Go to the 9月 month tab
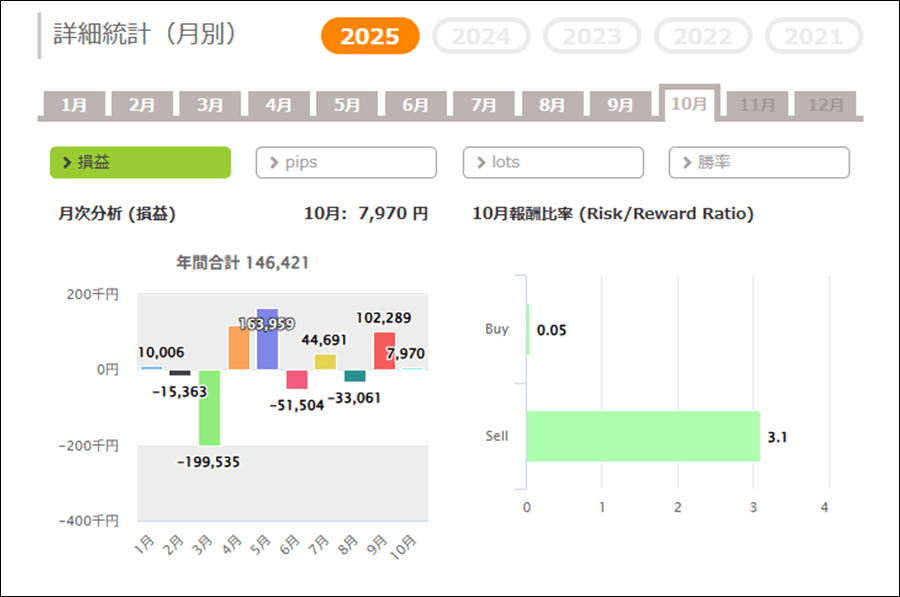Viewport: 900px width, 597px height. [621, 104]
